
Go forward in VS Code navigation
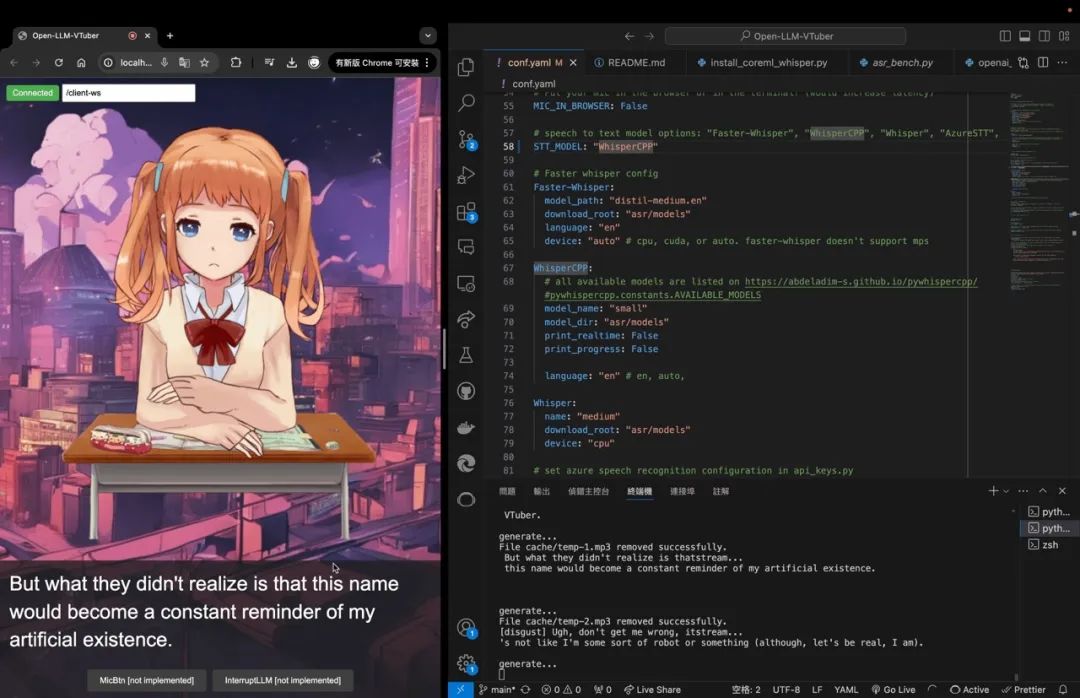649,36
